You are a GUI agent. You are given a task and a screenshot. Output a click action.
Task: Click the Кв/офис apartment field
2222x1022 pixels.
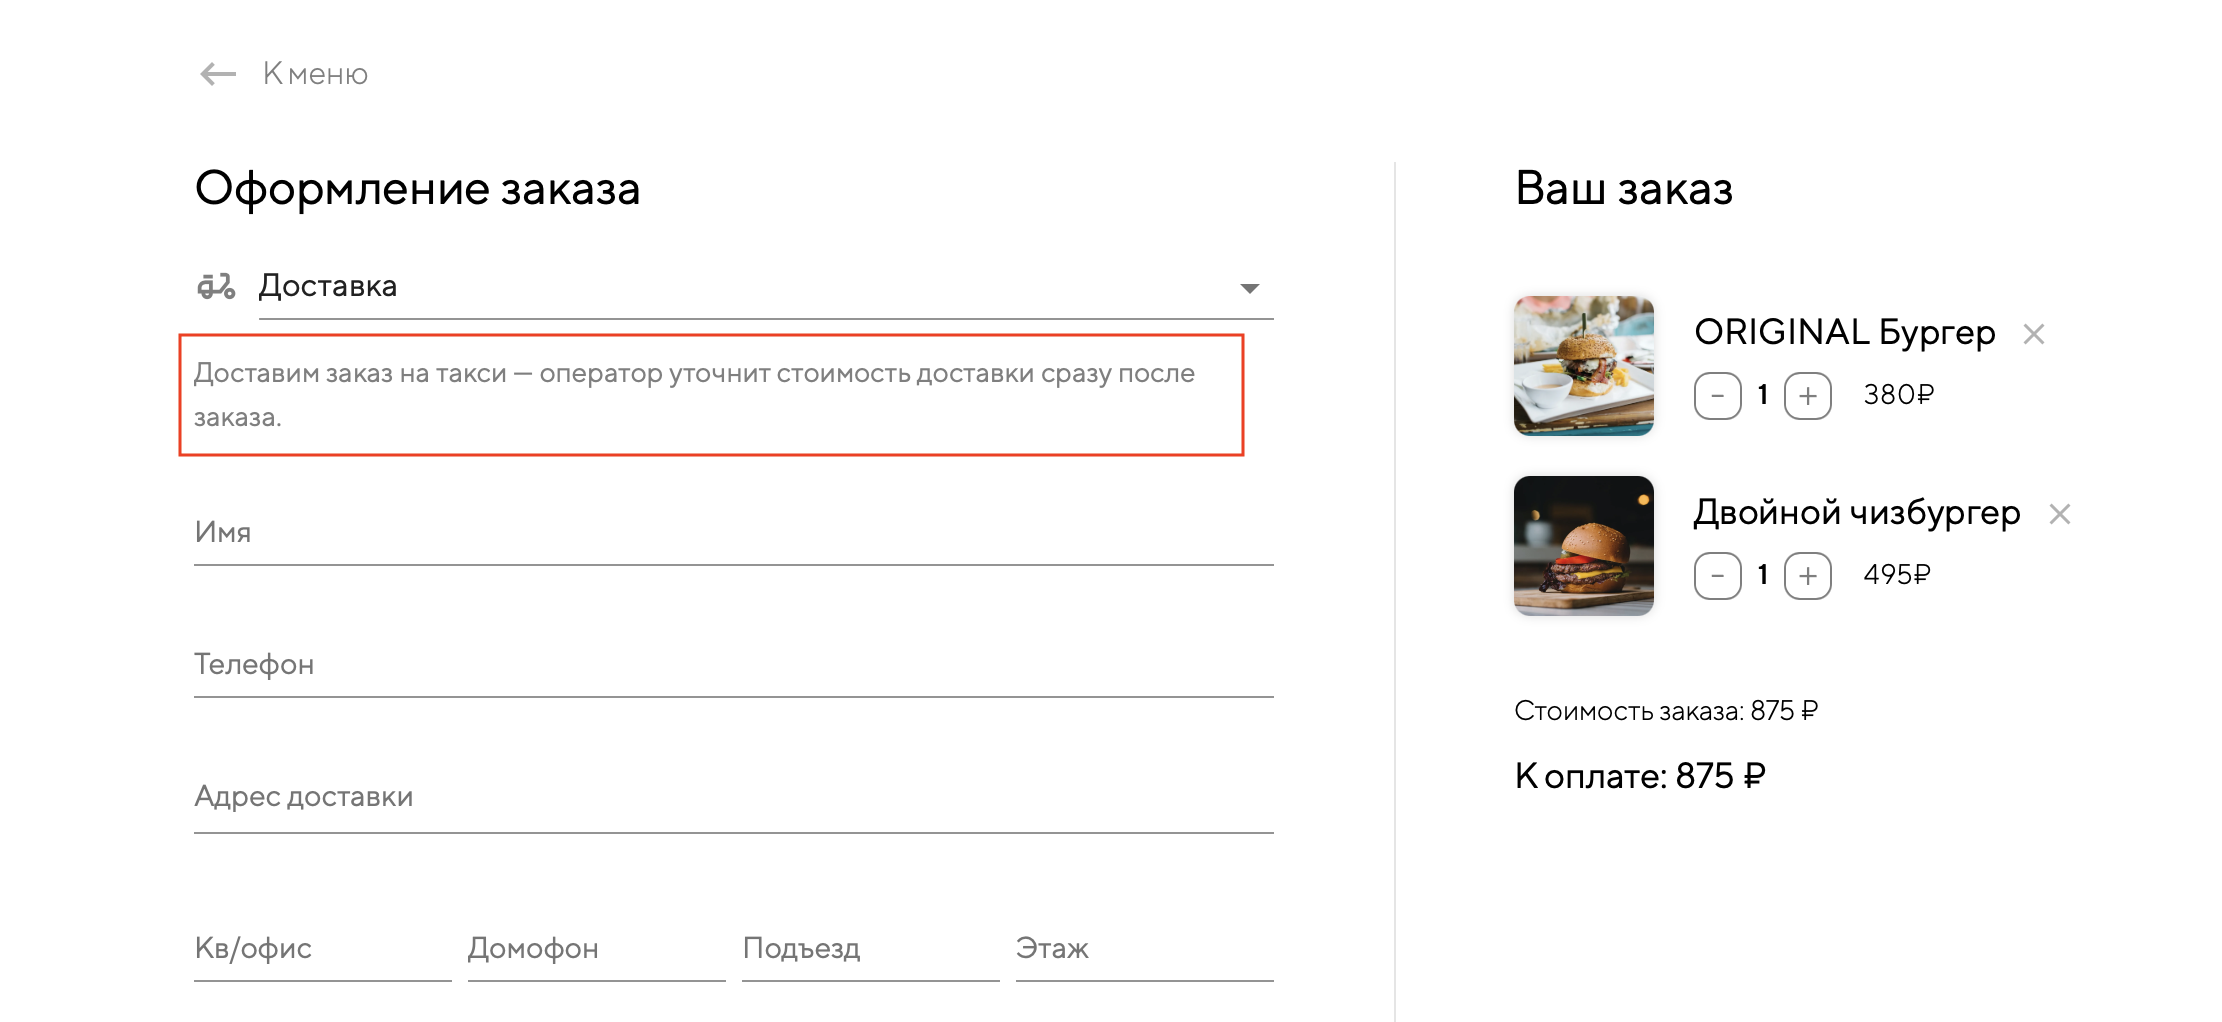(x=322, y=949)
